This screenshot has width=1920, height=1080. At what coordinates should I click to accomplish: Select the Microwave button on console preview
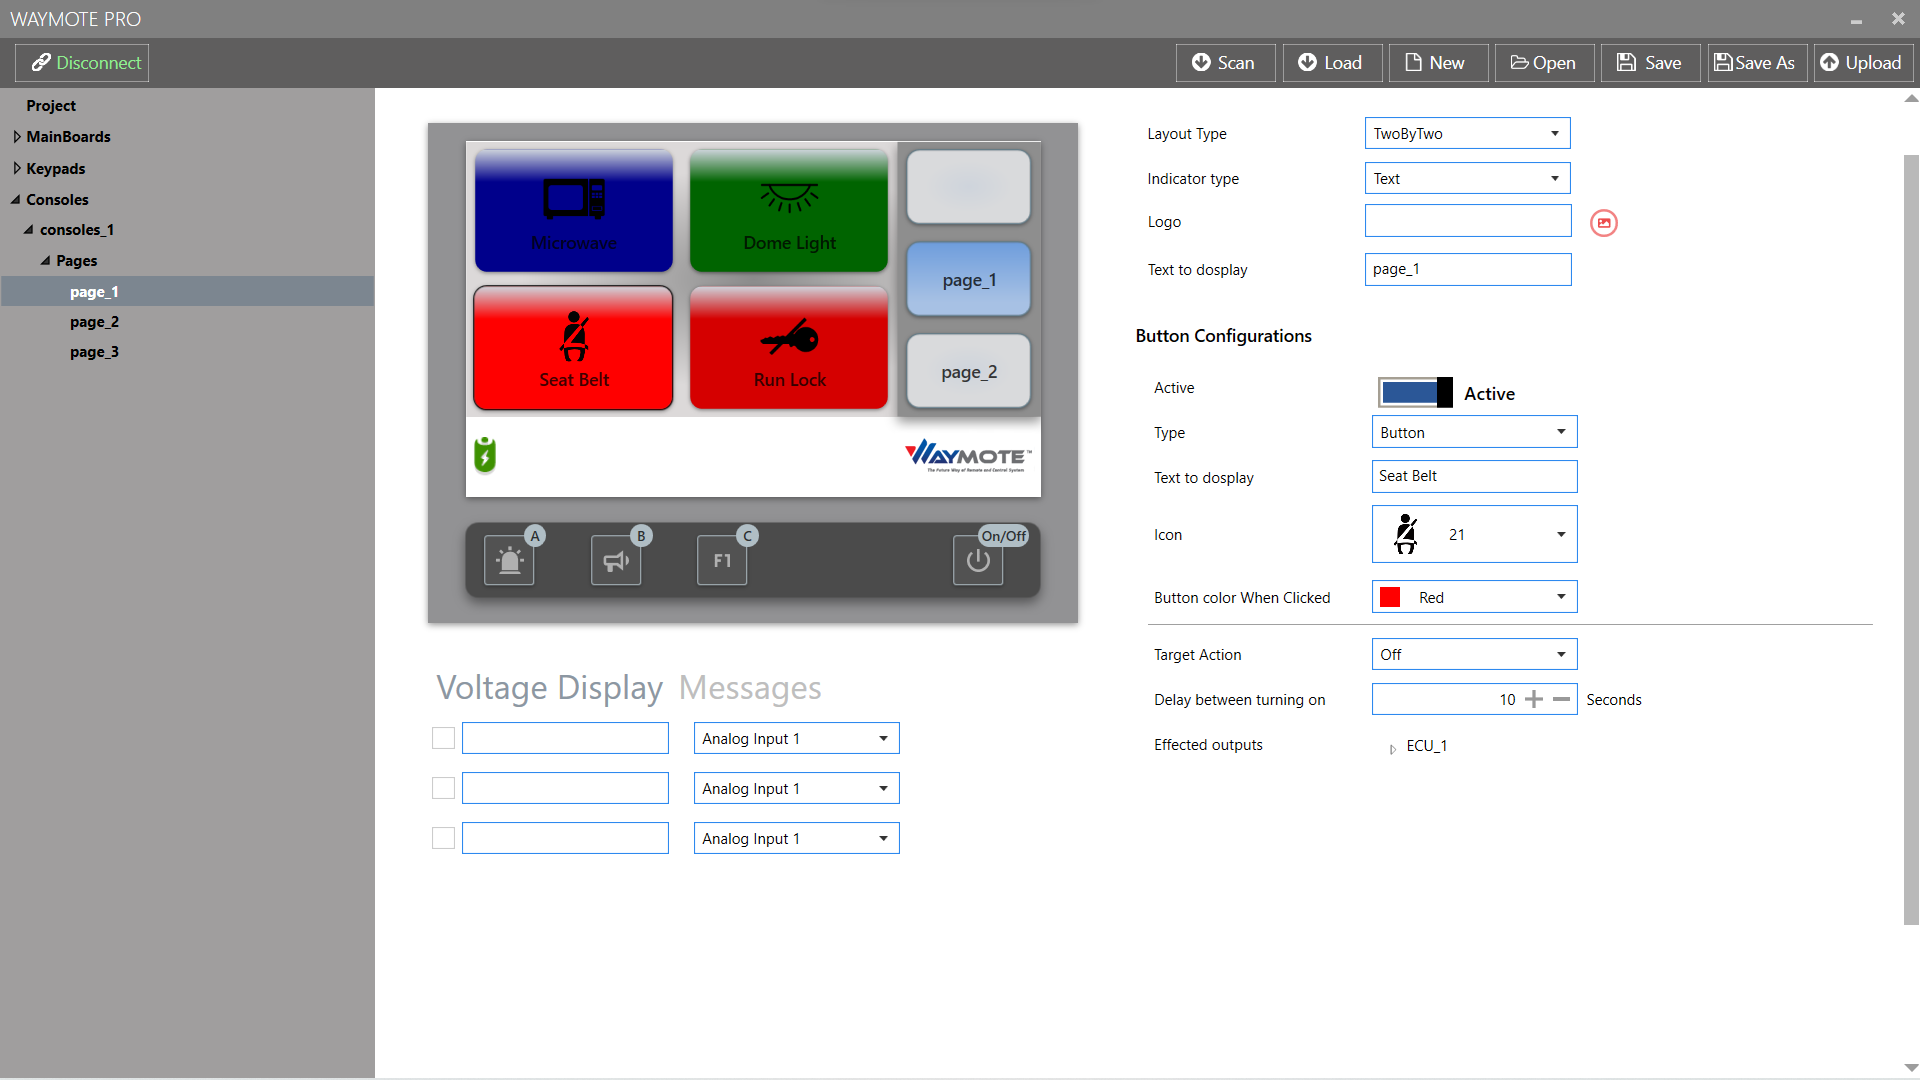[x=574, y=211]
